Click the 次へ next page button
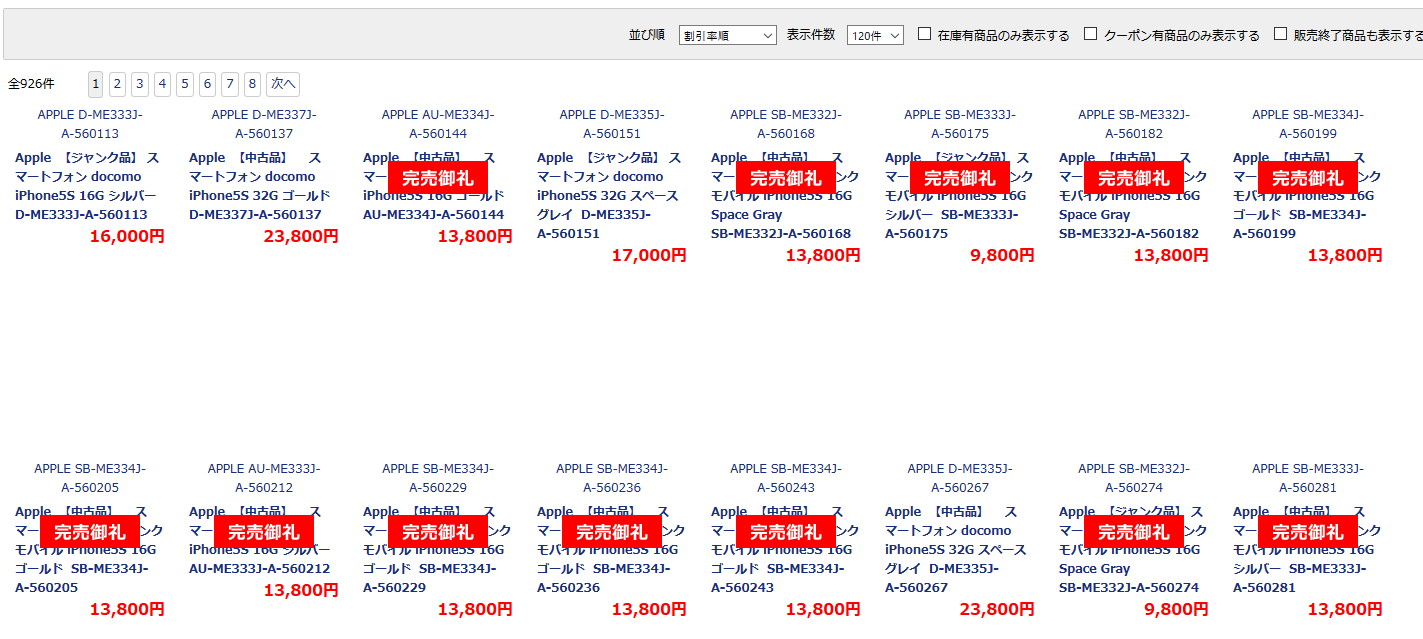 pos(283,84)
